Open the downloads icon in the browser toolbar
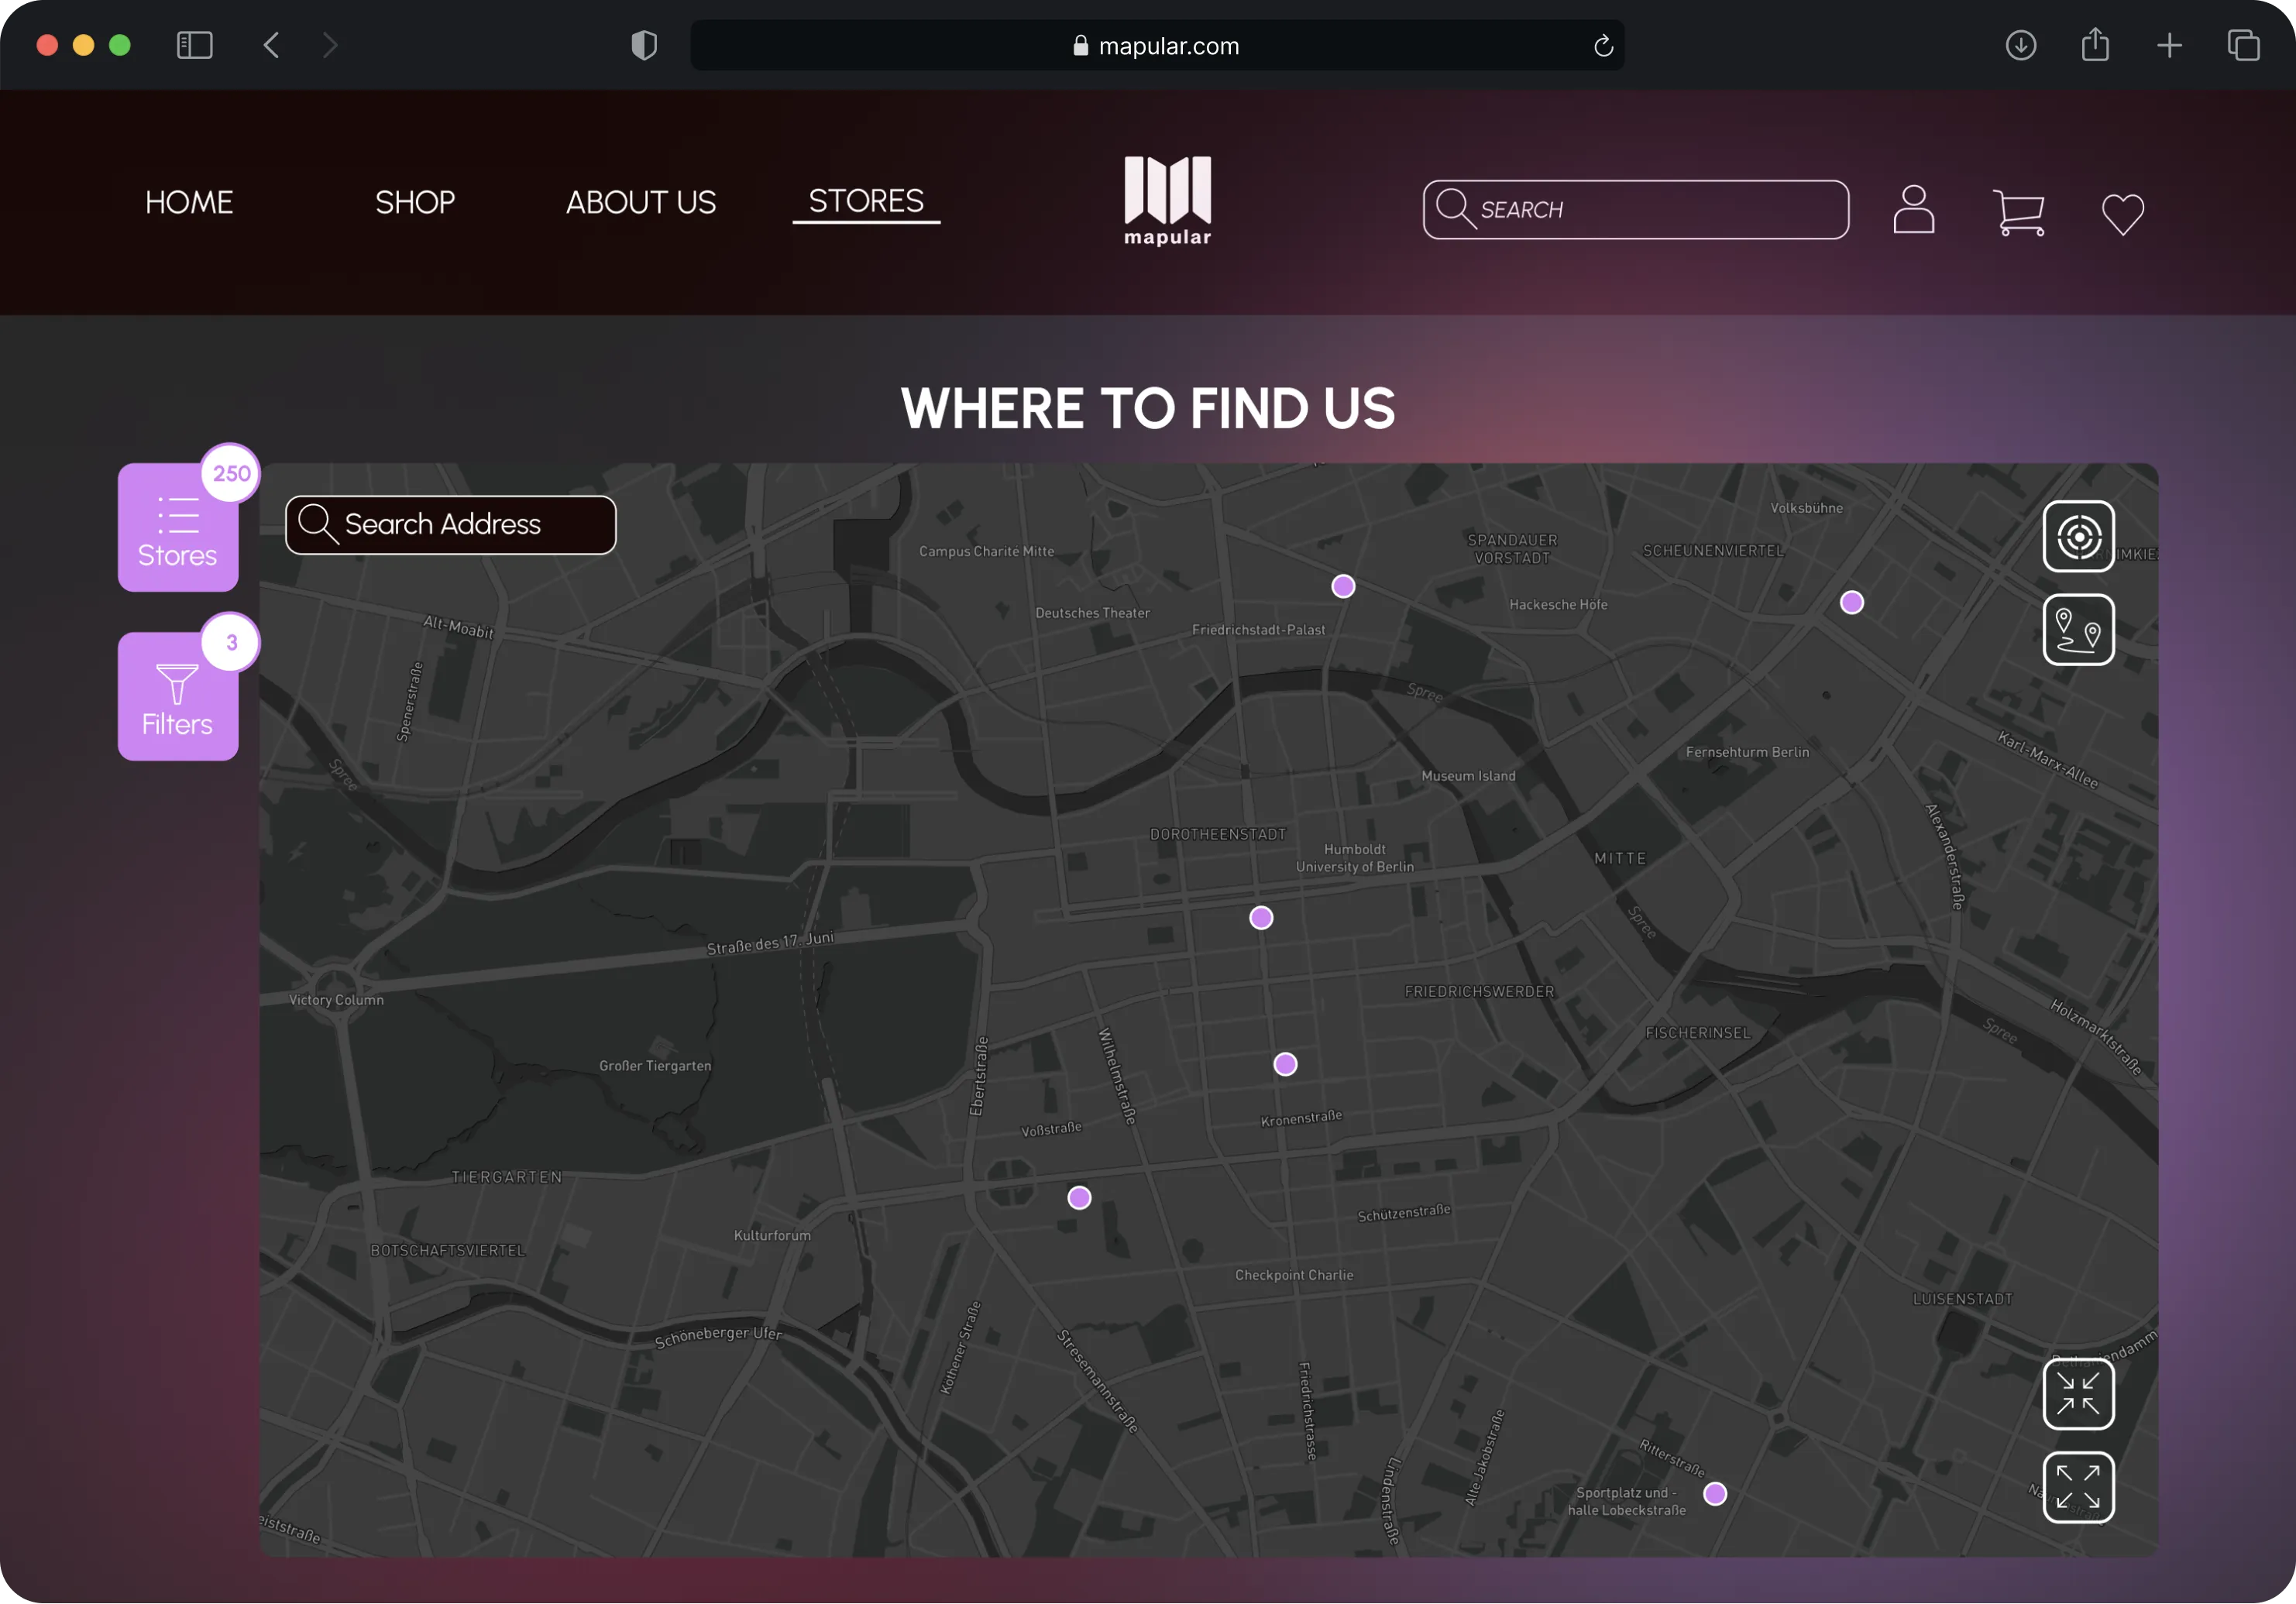Screen dimensions: 2296x1604 coord(2022,45)
